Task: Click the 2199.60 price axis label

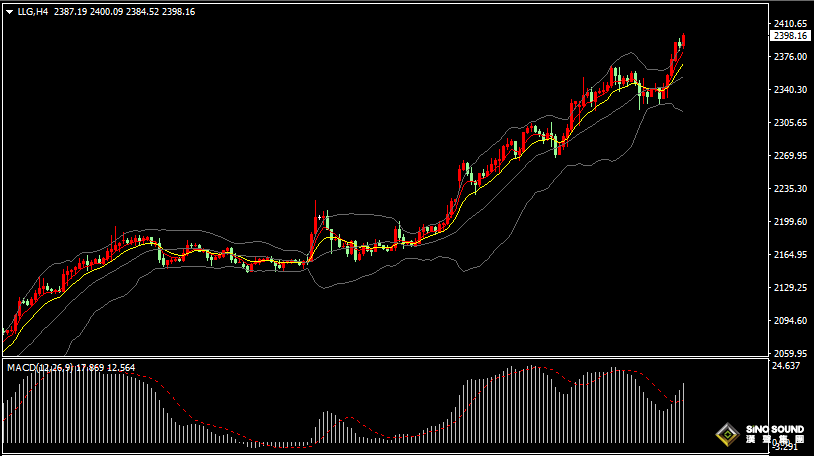Action: click(x=790, y=222)
